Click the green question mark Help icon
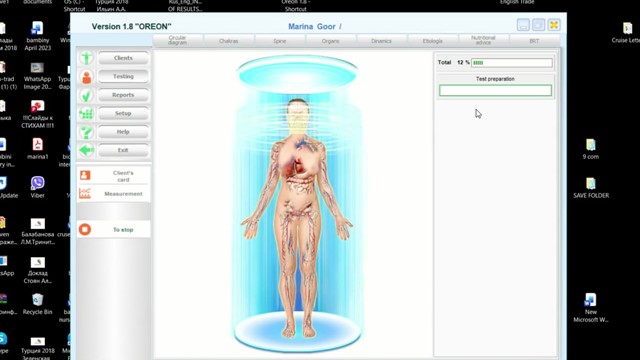Viewport: 640px width, 360px height. pyautogui.click(x=86, y=132)
